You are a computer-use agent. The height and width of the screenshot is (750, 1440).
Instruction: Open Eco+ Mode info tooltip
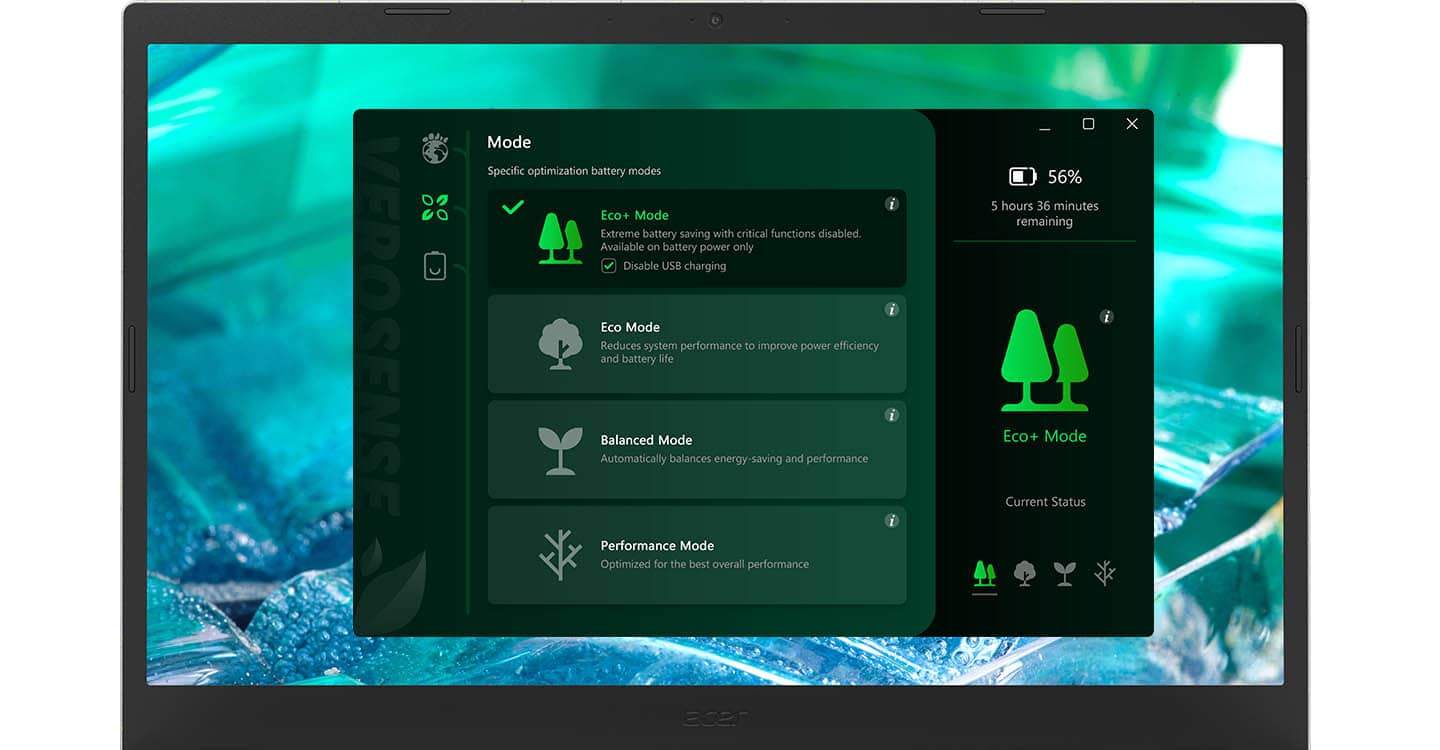click(x=891, y=203)
